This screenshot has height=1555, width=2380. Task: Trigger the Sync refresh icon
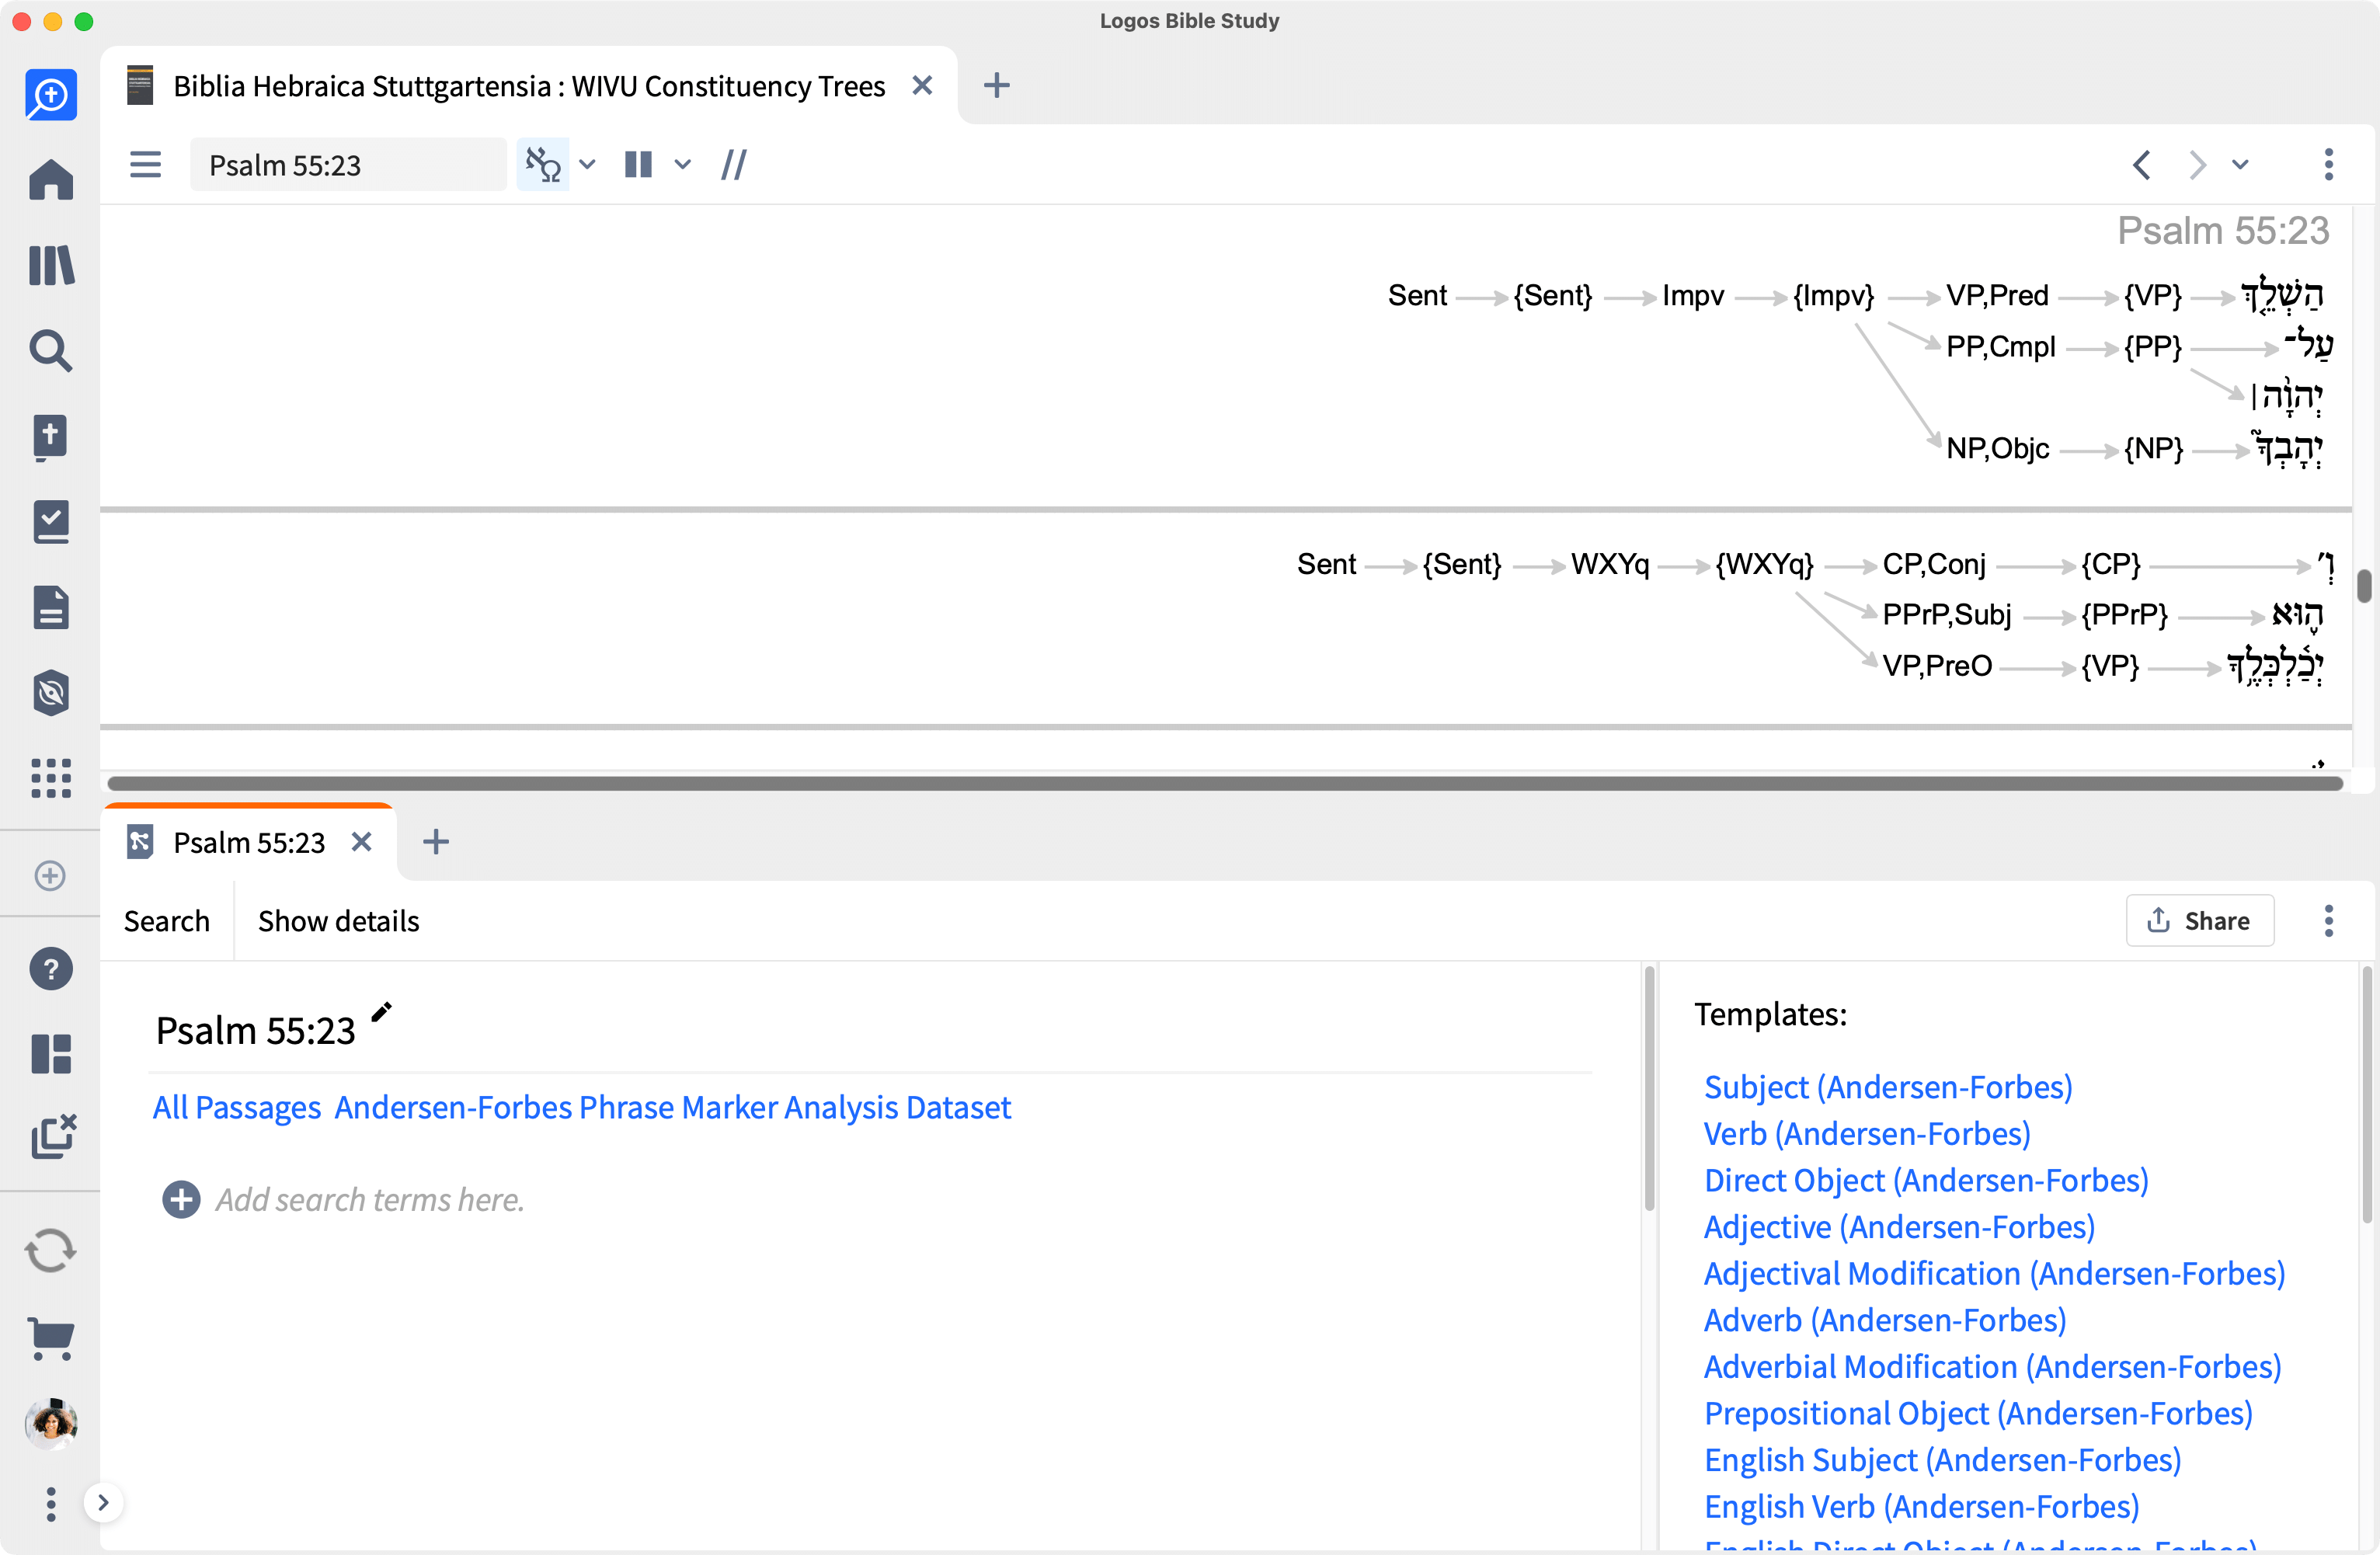click(x=51, y=1251)
